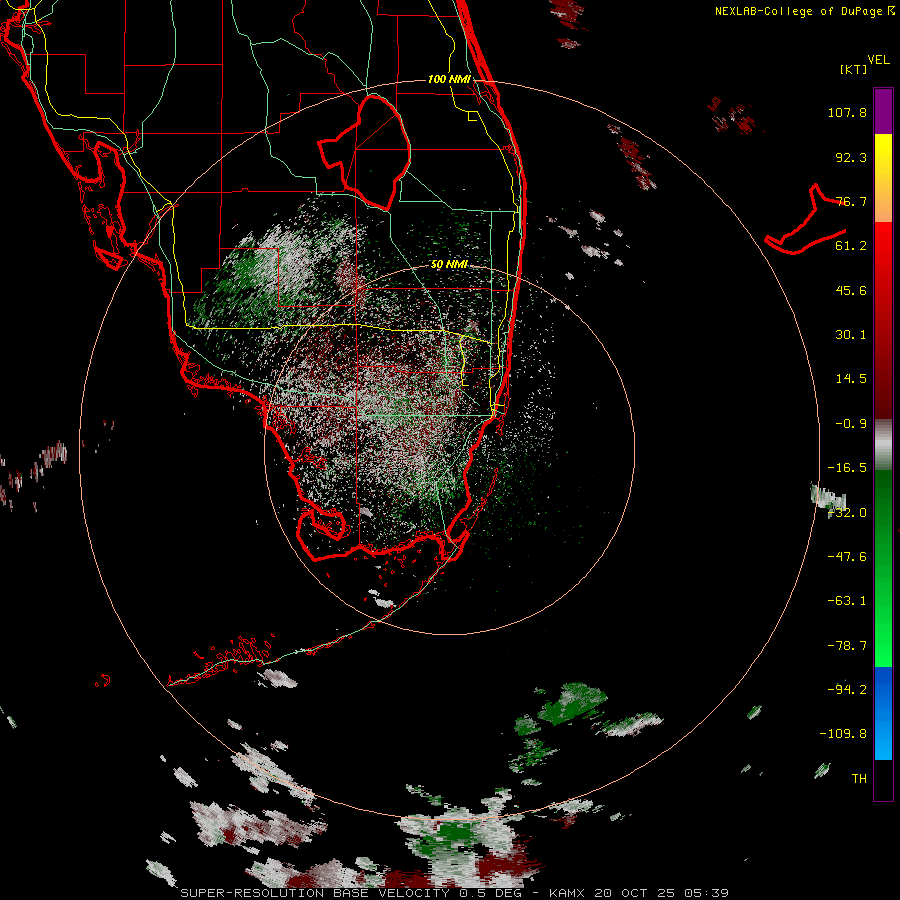This screenshot has width=900, height=900.
Task: Click the 92.3 scale value
Action: point(851,157)
